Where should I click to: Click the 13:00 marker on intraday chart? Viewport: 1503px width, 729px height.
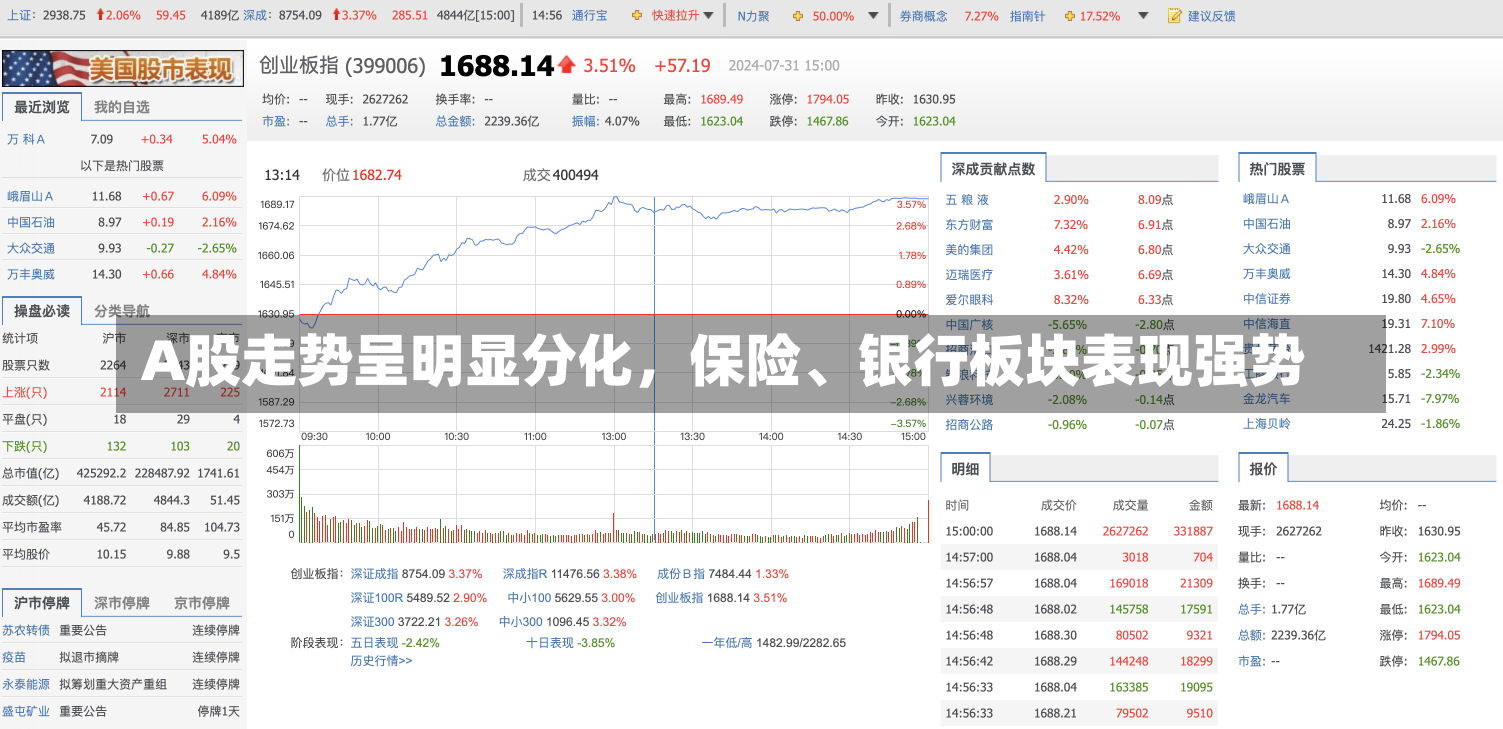coord(613,437)
